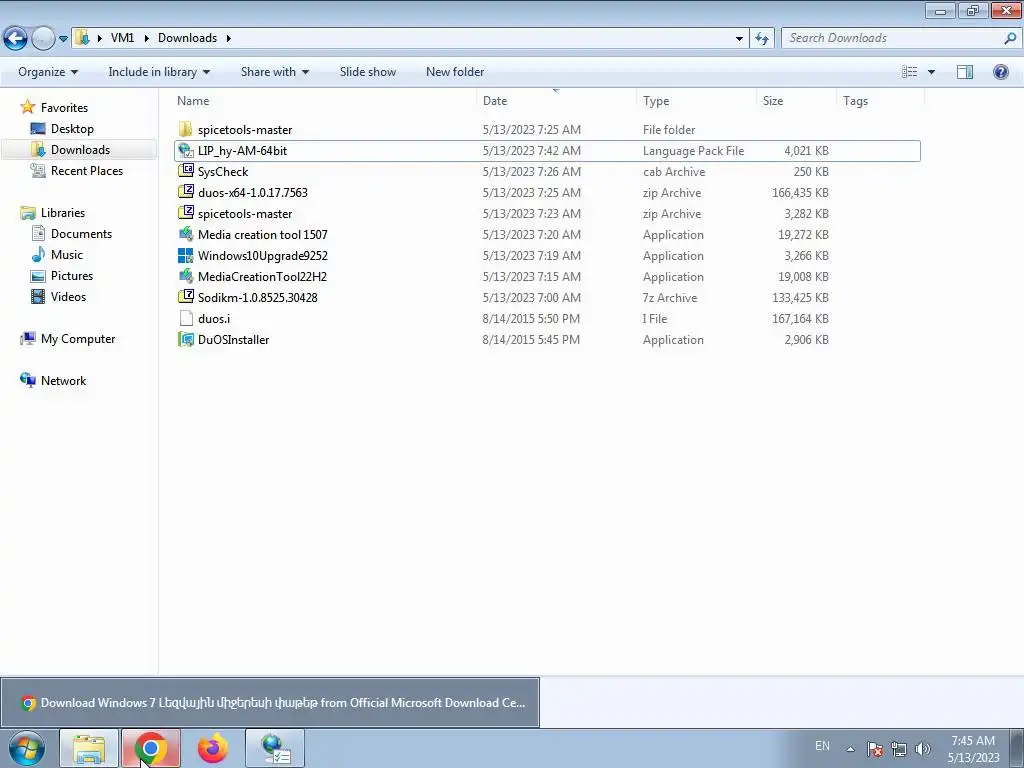Image resolution: width=1024 pixels, height=768 pixels.
Task: Sort by the Type column header
Action: 656,101
